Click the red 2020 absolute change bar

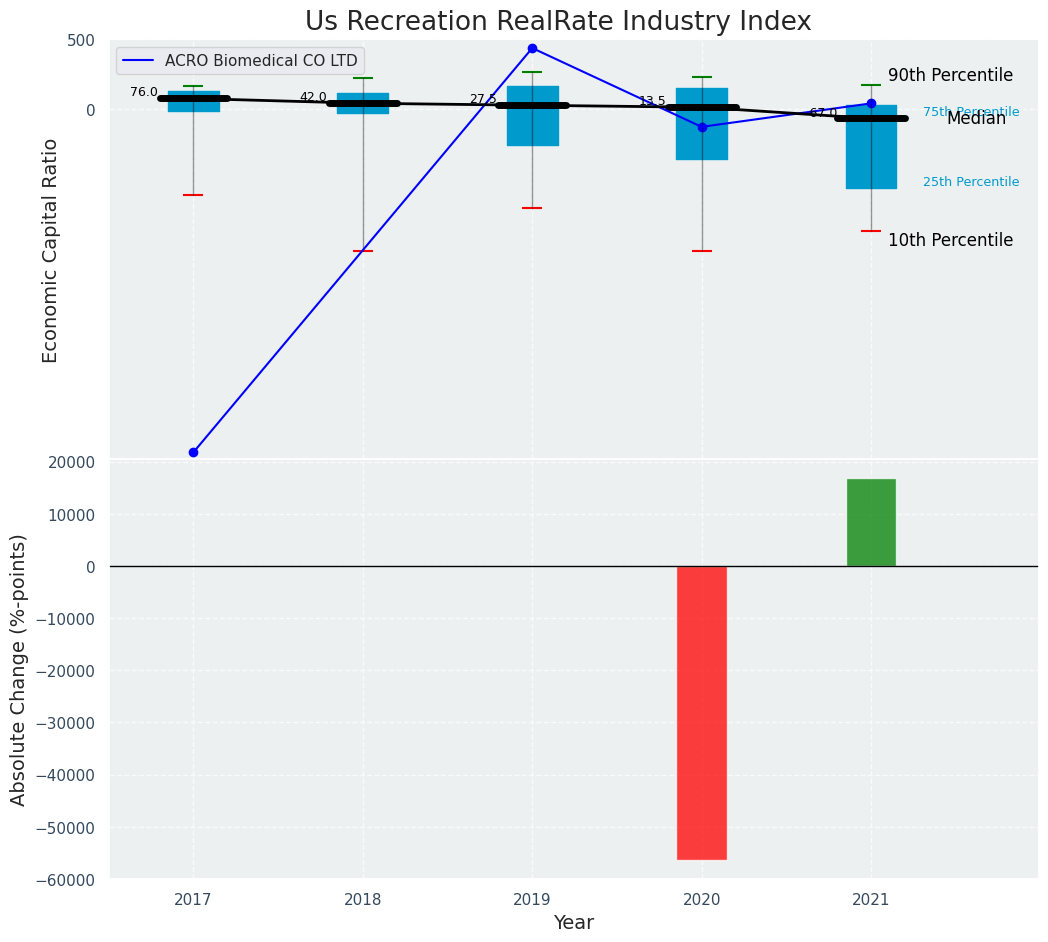702,712
